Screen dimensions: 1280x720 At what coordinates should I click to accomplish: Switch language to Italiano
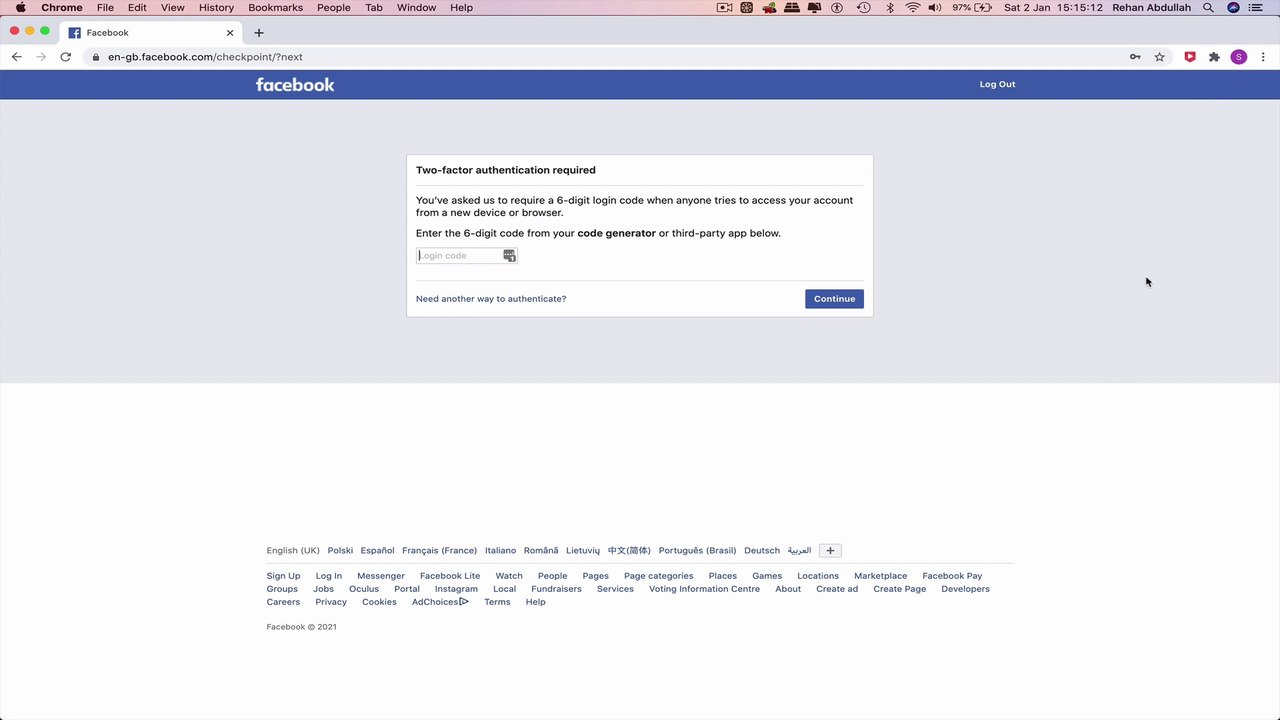point(500,550)
